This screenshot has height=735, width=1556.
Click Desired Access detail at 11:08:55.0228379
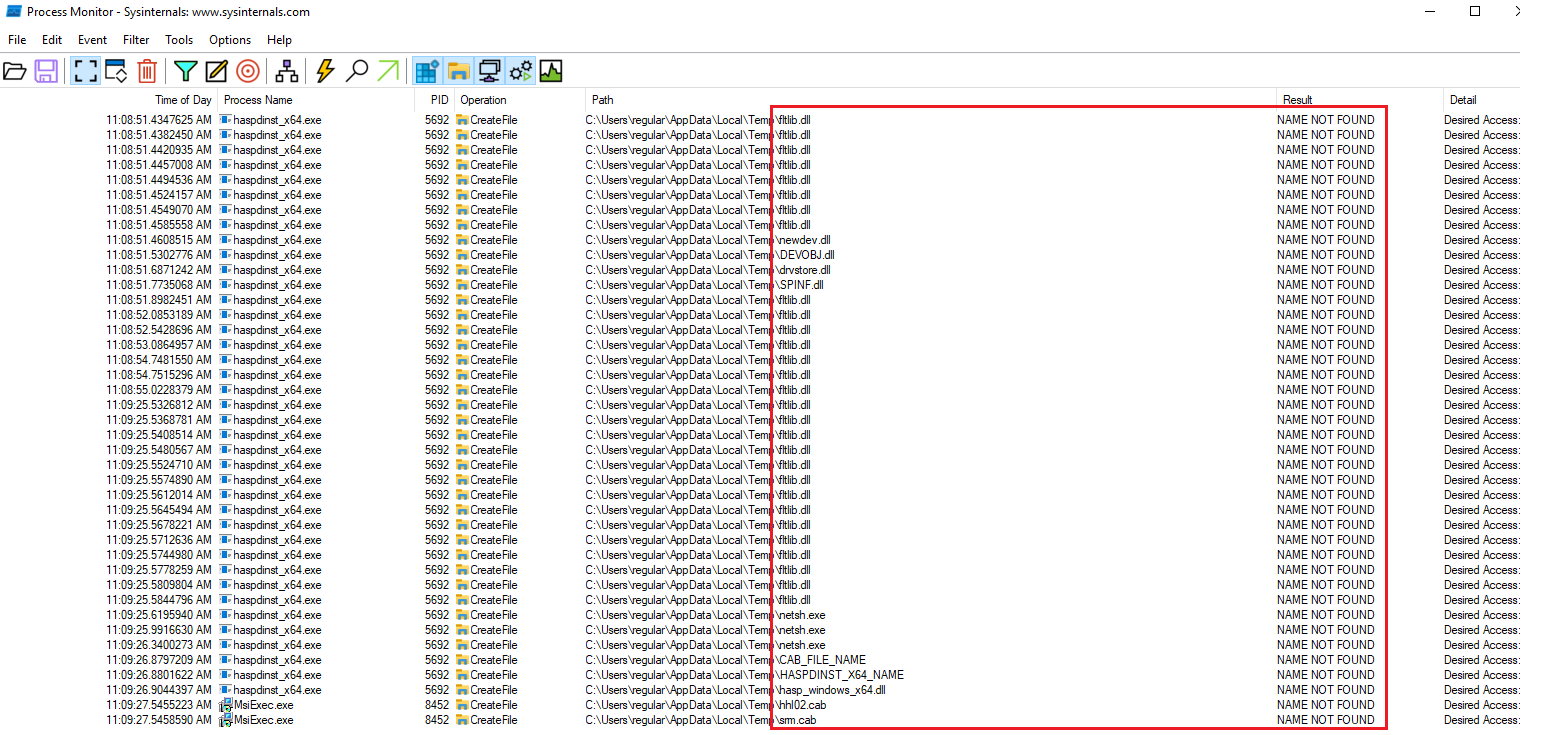[x=1482, y=390]
